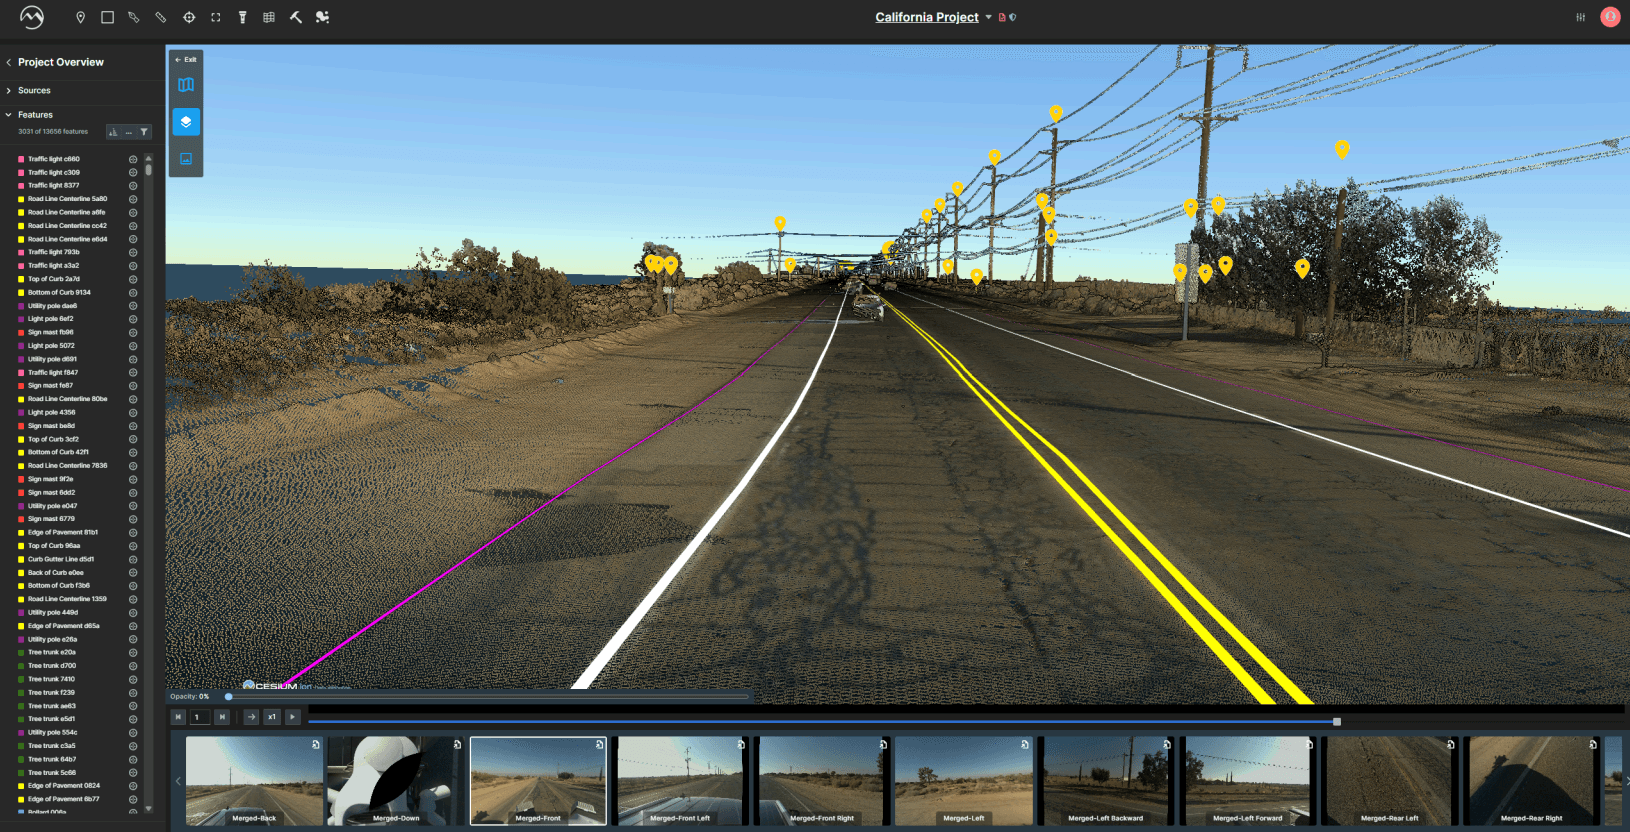1630x832 pixels.
Task: Toggle visibility of Utility pole dae6
Action: coord(133,306)
